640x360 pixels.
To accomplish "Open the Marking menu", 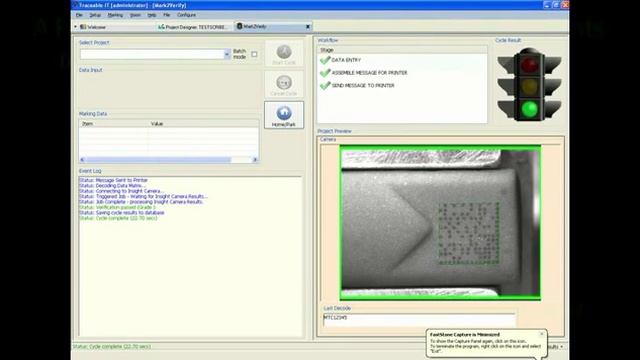I will [x=115, y=15].
